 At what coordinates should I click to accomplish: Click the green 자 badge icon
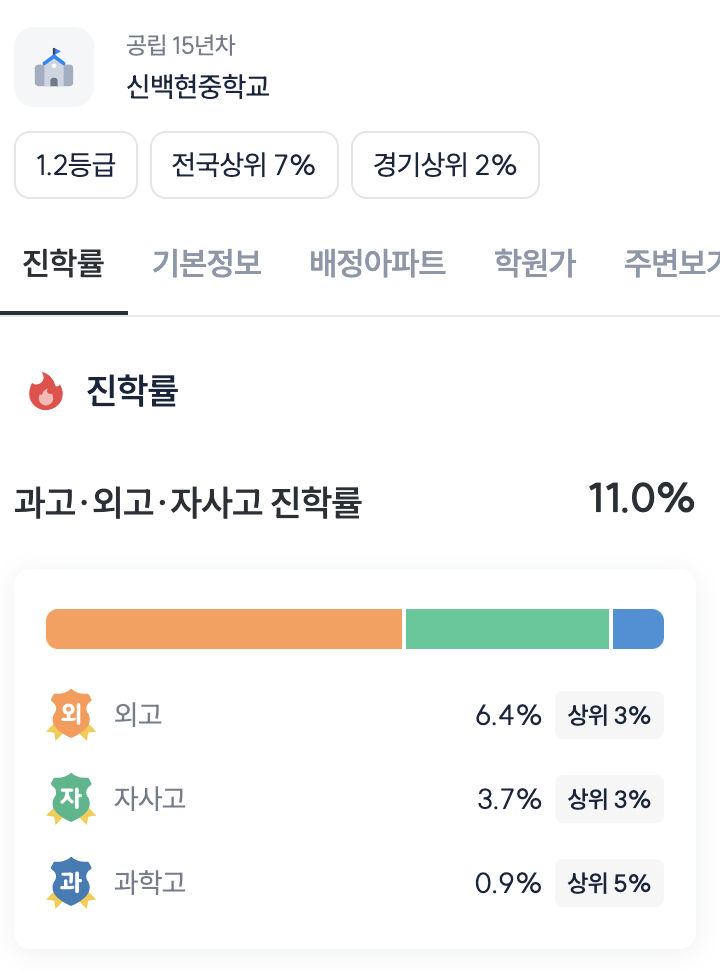(x=71, y=799)
